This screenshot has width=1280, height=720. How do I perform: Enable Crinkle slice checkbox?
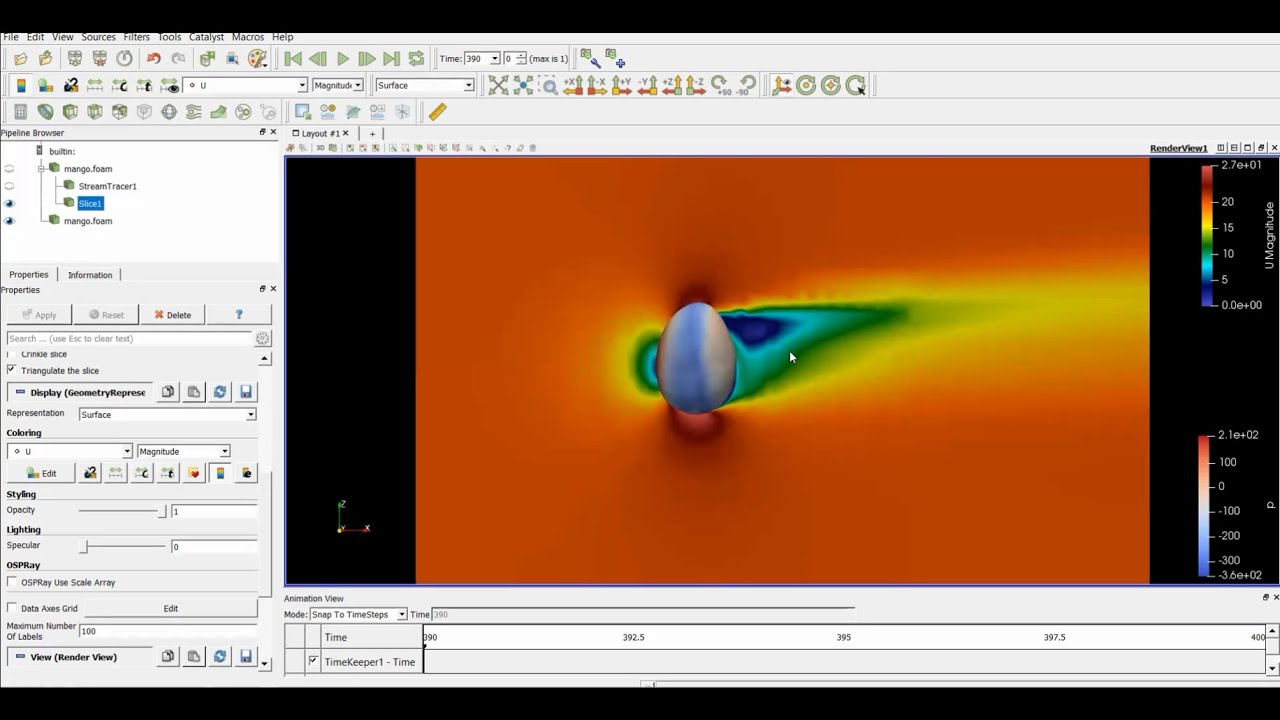point(12,354)
